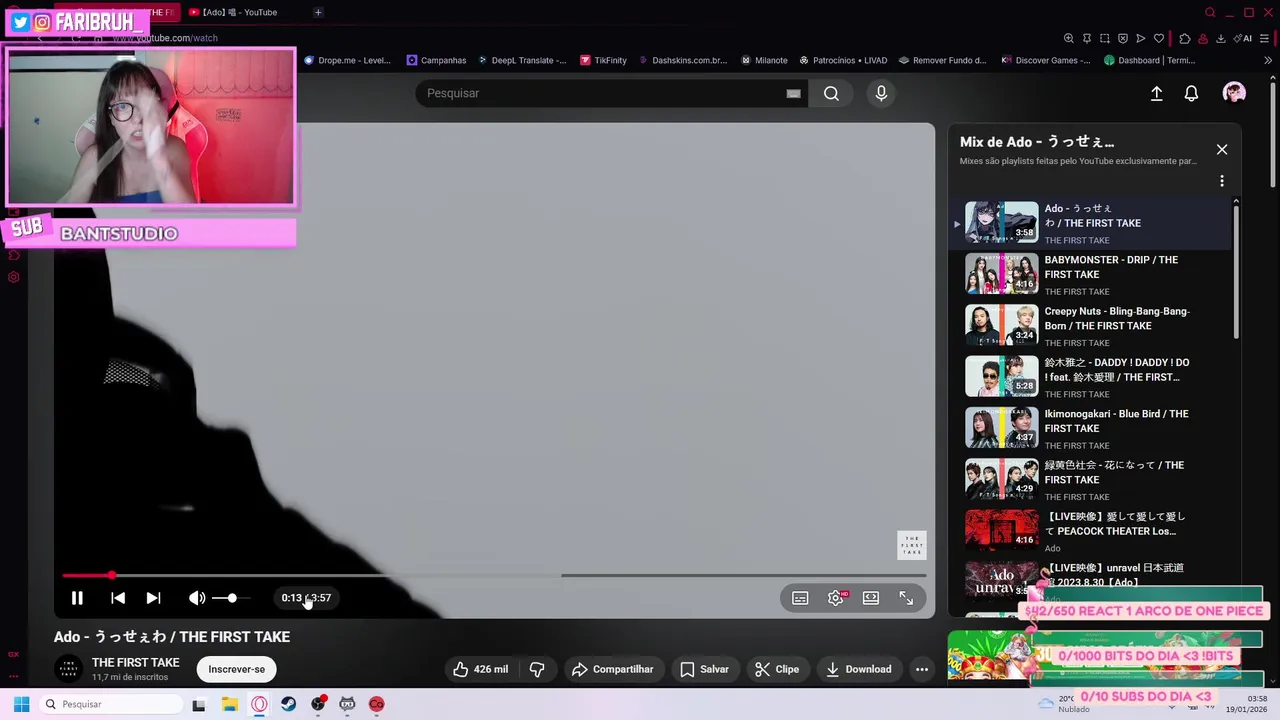Skip to the next video
Screen dimensions: 1280x720
[153, 598]
